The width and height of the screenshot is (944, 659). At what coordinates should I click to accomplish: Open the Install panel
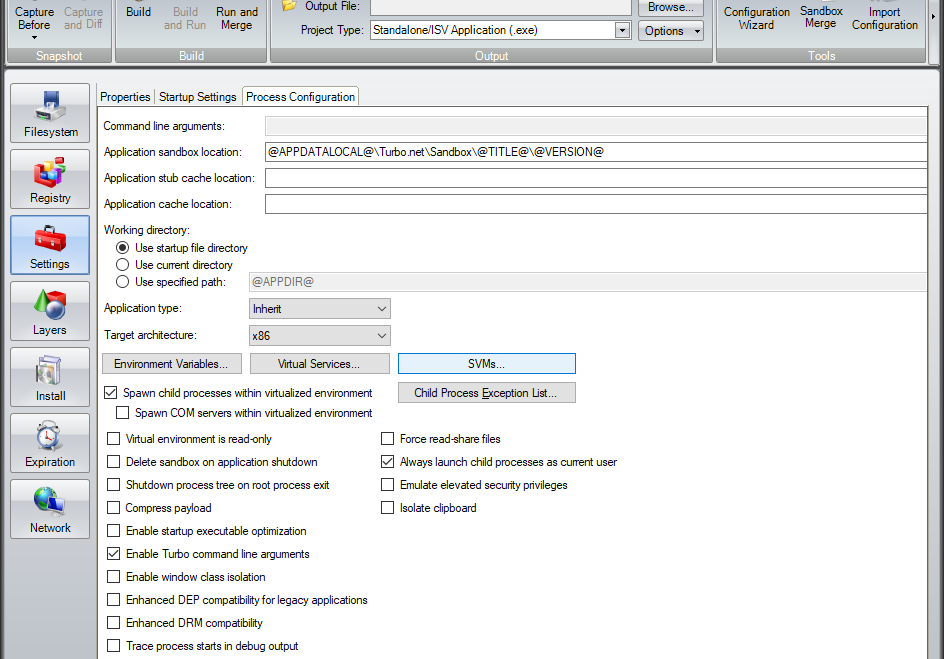[x=50, y=377]
